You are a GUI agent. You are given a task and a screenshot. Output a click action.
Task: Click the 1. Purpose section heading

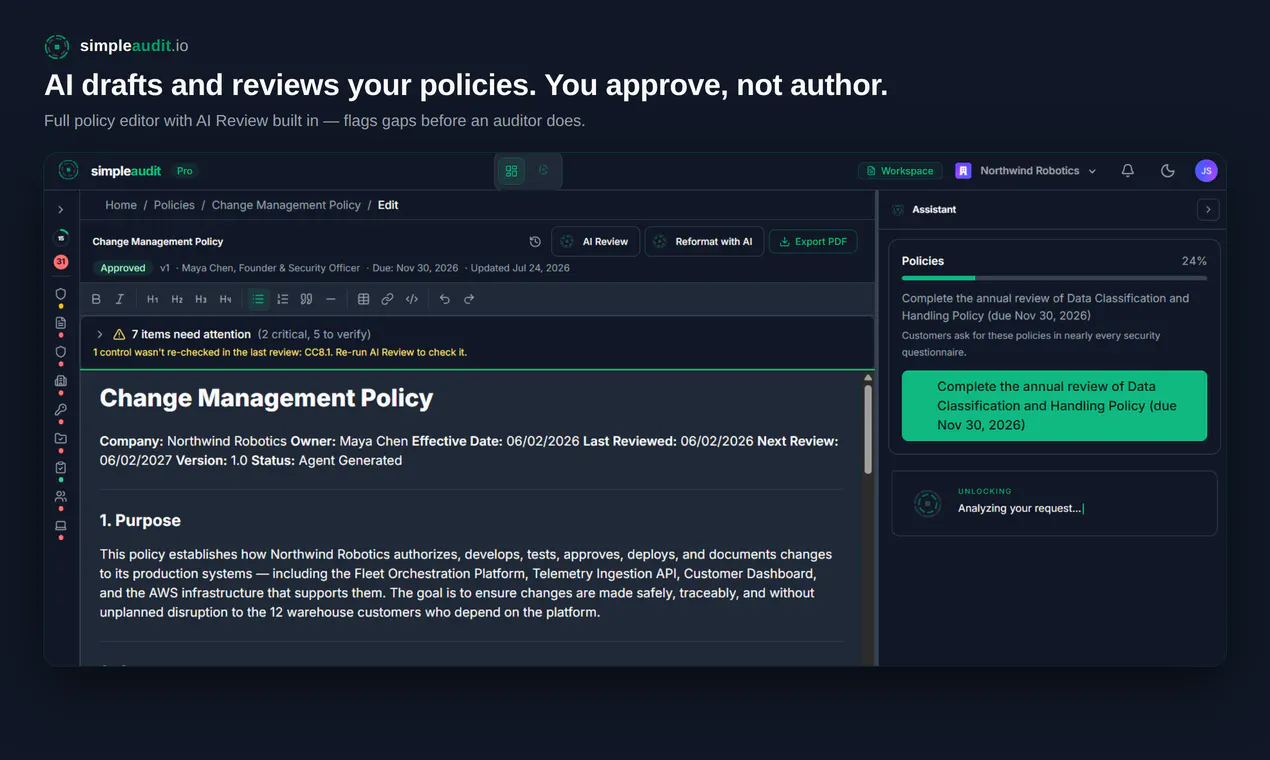coord(140,521)
